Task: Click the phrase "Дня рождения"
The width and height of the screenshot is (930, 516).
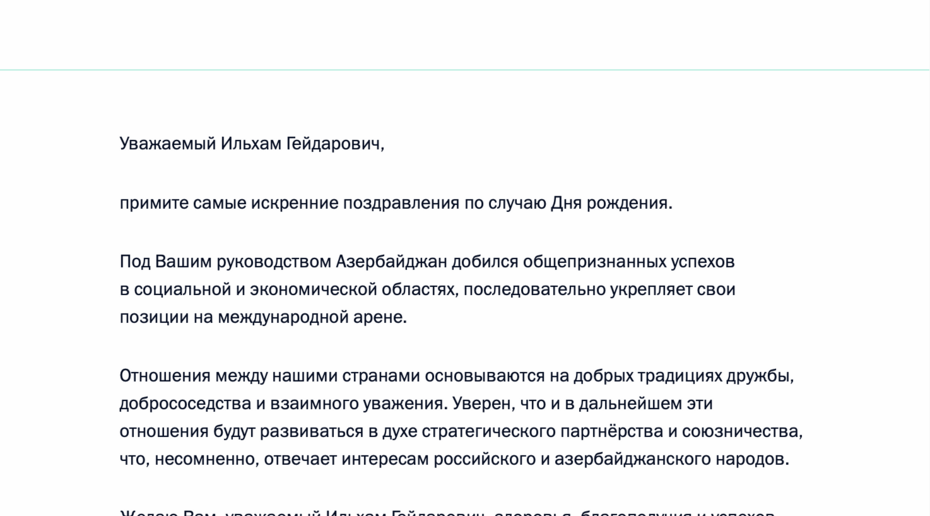Action: pos(610,203)
